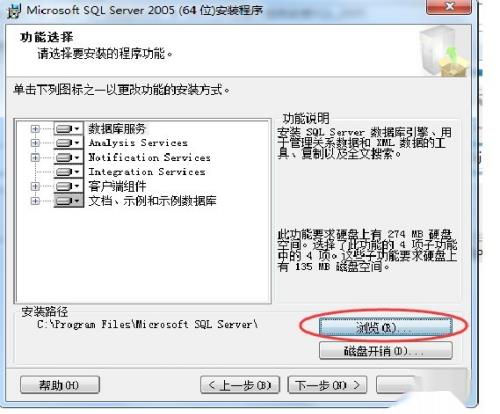Select the 数据库服务 feature label
Image resolution: width=500 pixels, height=414 pixels.
click(117, 129)
